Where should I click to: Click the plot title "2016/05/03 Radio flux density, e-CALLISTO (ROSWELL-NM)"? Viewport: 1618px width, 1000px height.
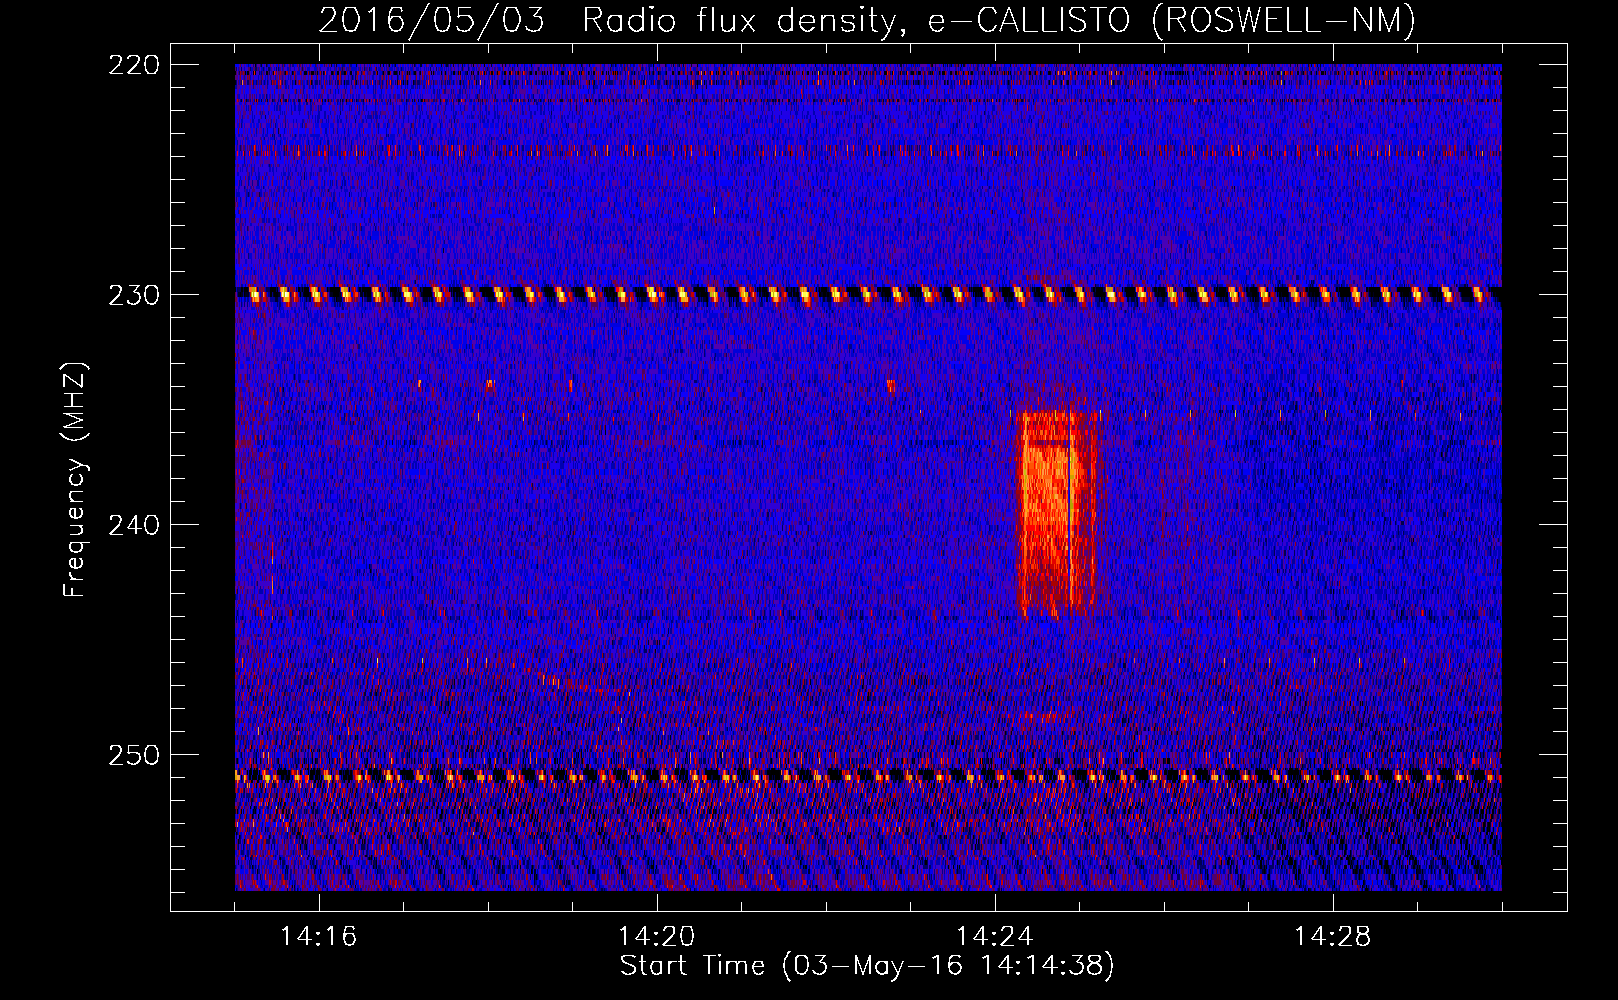click(x=867, y=20)
